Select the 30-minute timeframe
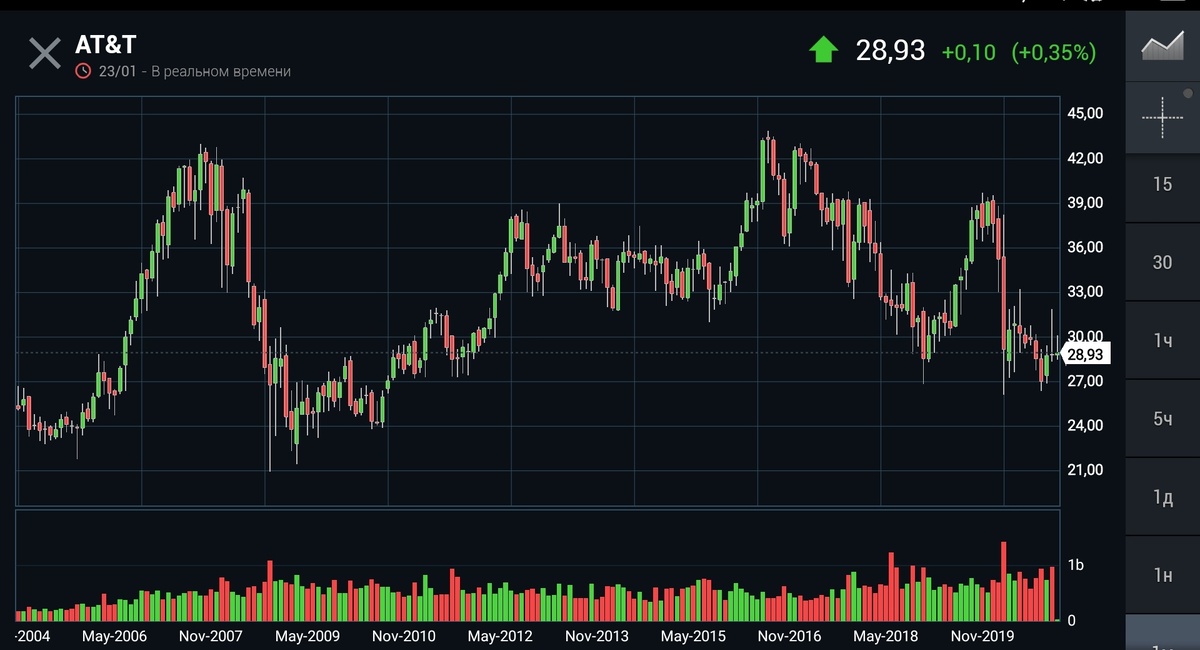Image resolution: width=1200 pixels, height=650 pixels. [1163, 263]
